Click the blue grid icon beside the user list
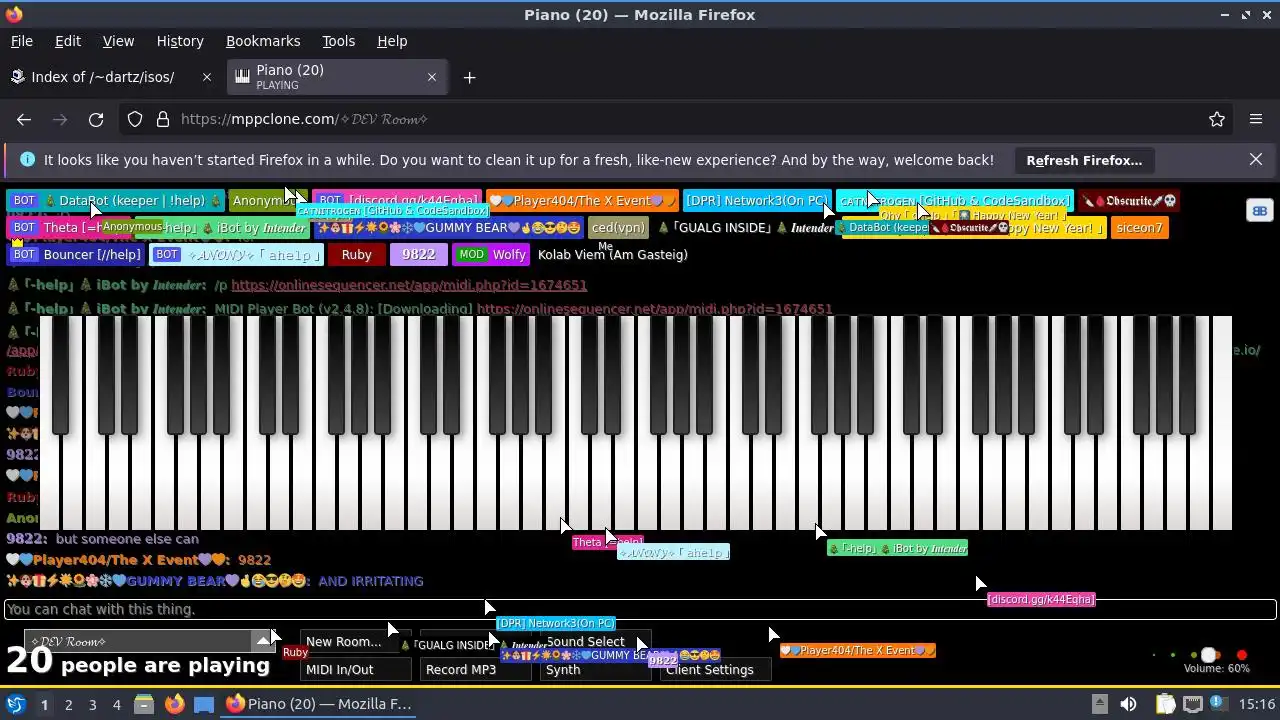 (1259, 210)
